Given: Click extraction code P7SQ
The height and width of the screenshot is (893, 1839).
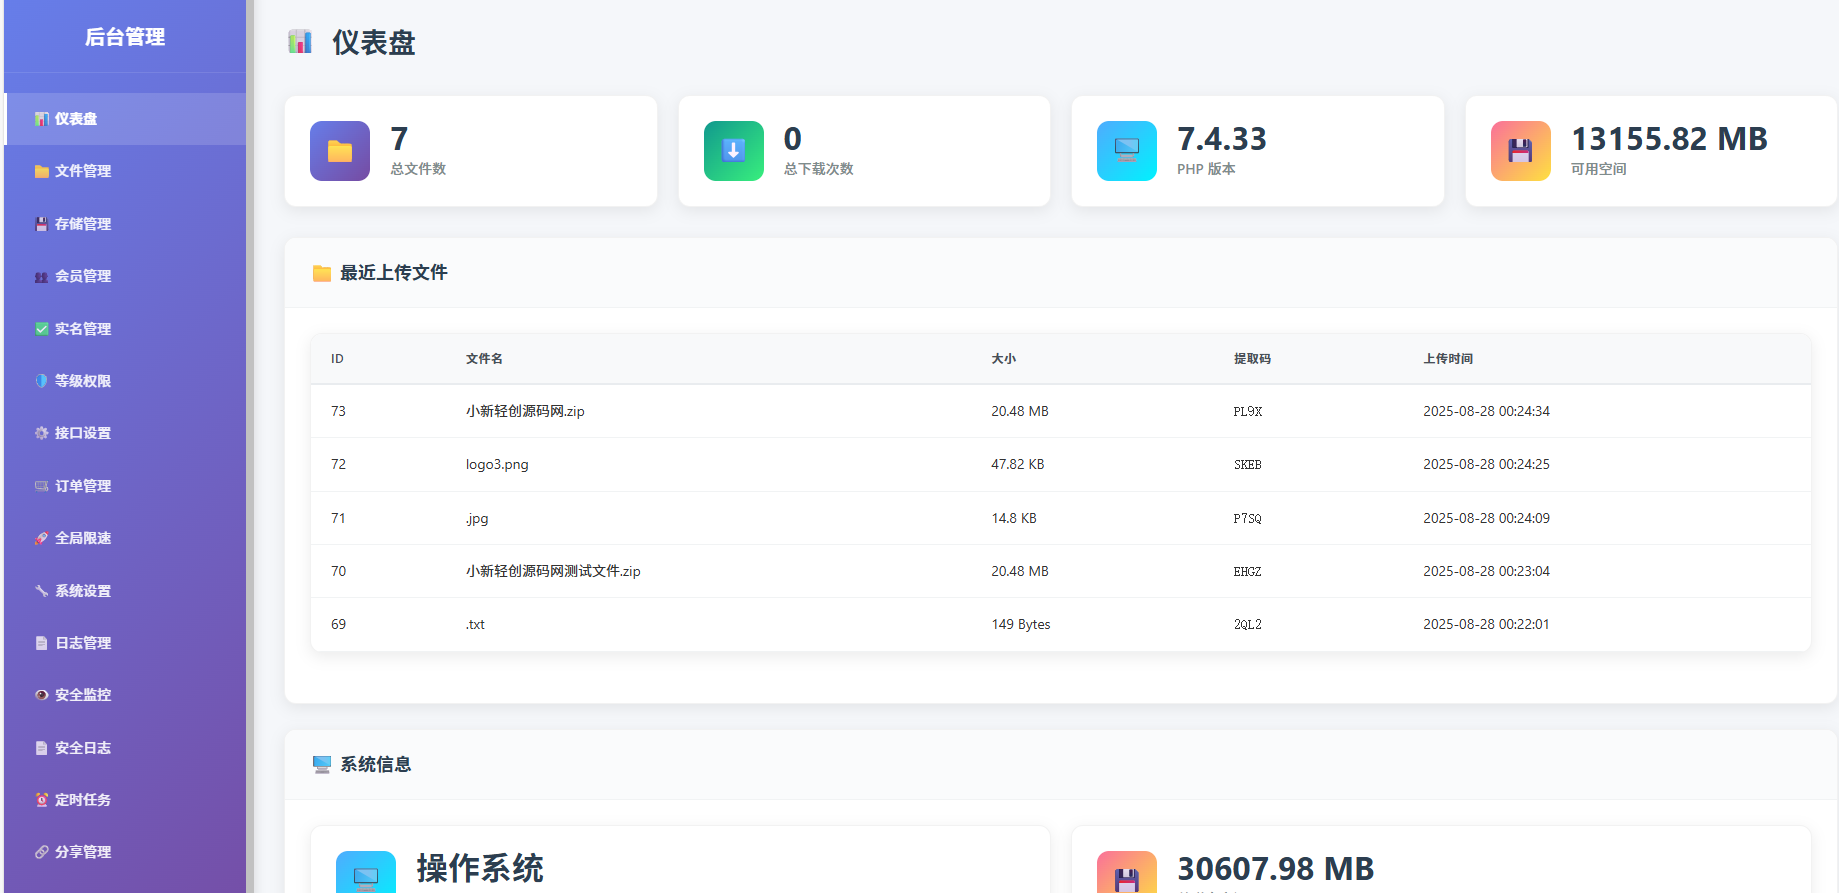Looking at the screenshot, I should tap(1247, 518).
